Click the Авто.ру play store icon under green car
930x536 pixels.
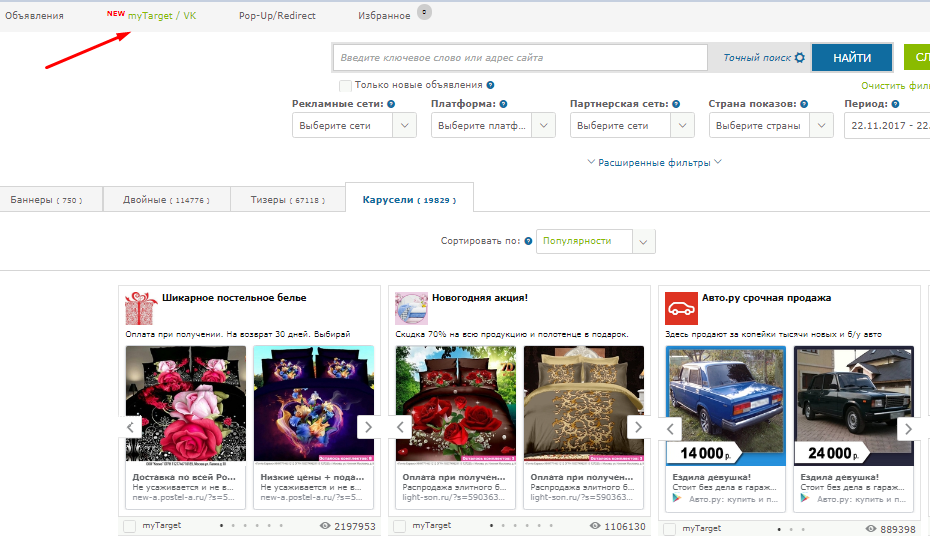tap(805, 499)
